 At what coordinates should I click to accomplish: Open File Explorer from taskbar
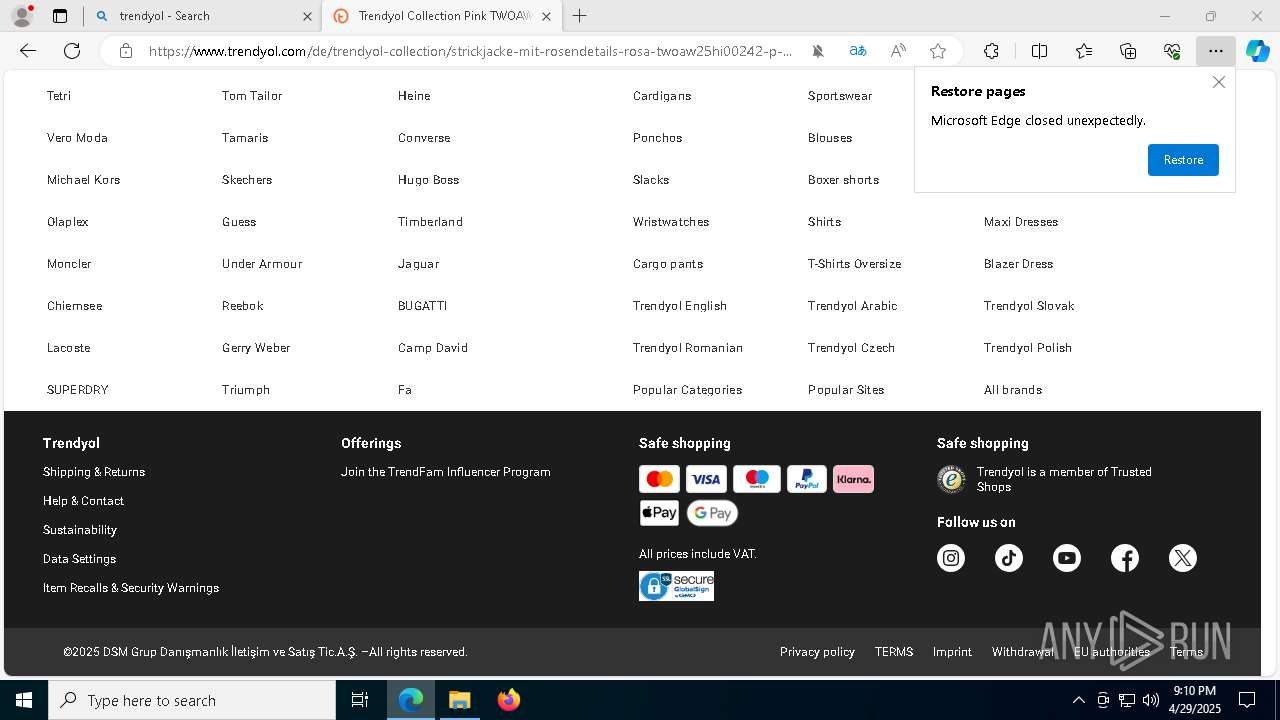click(459, 700)
